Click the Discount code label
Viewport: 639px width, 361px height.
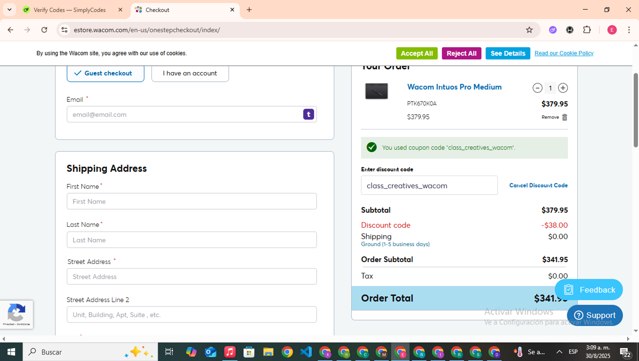tap(386, 225)
